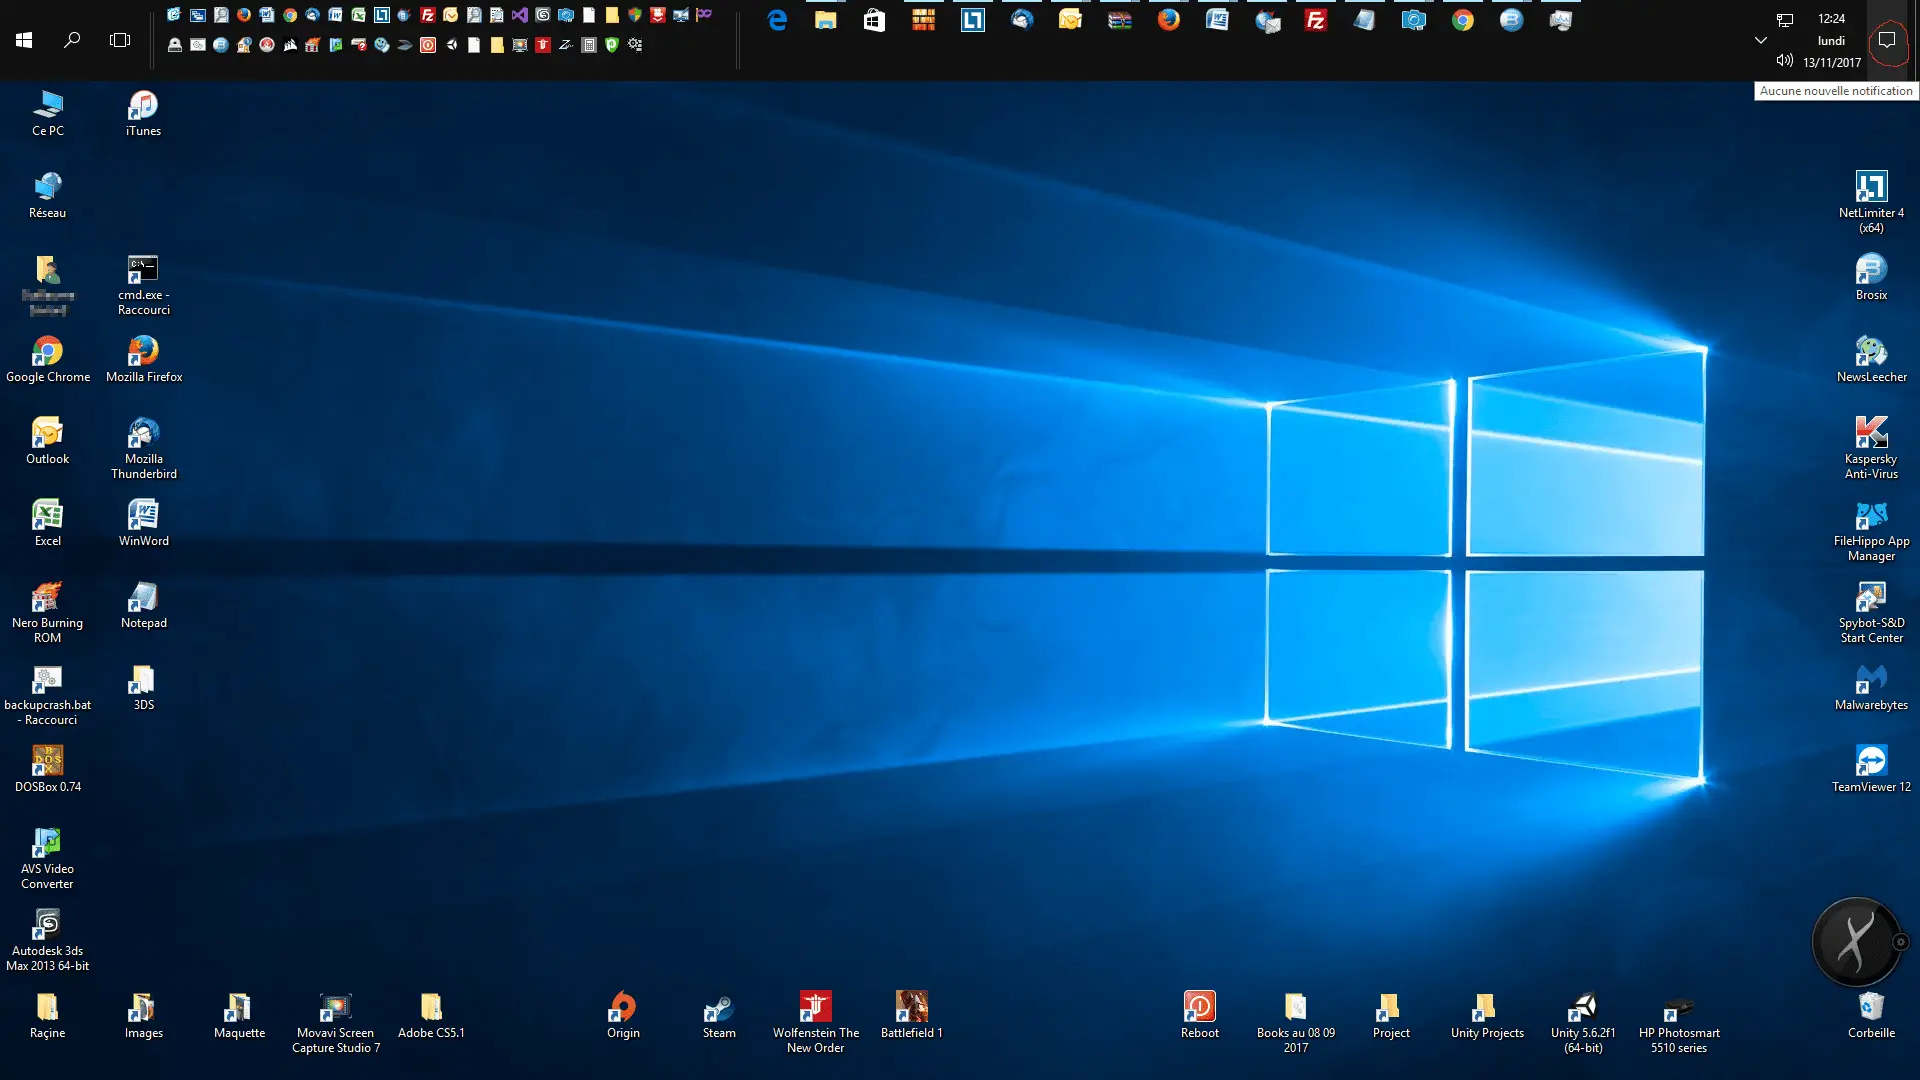Select the iTunes desktop shortcut
The width and height of the screenshot is (1920, 1080).
click(143, 113)
